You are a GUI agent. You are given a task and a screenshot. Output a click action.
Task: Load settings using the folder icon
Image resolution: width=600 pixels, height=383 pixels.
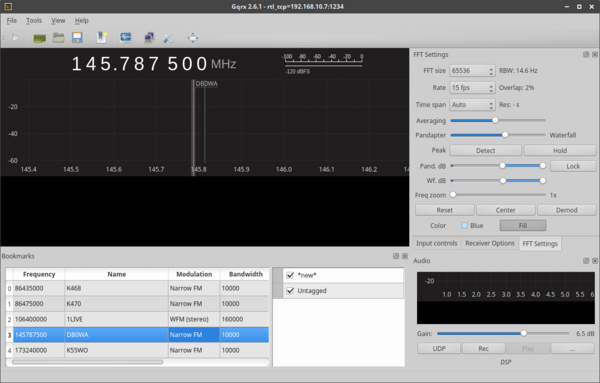(x=58, y=37)
